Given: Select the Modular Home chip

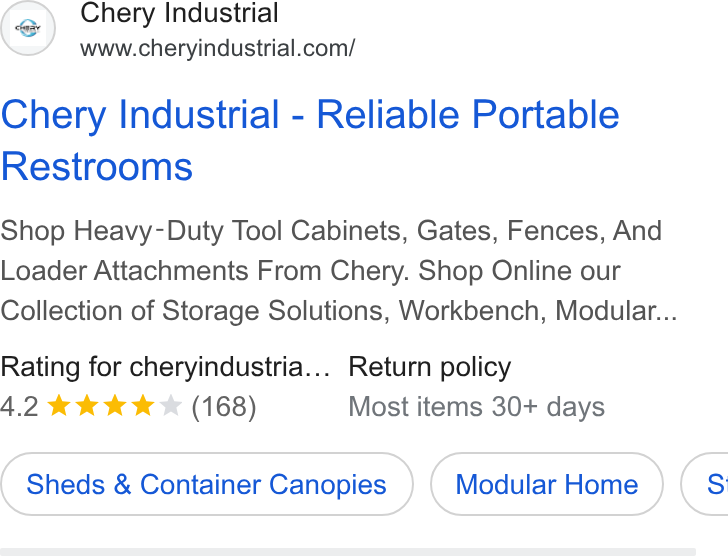Looking at the screenshot, I should 546,484.
